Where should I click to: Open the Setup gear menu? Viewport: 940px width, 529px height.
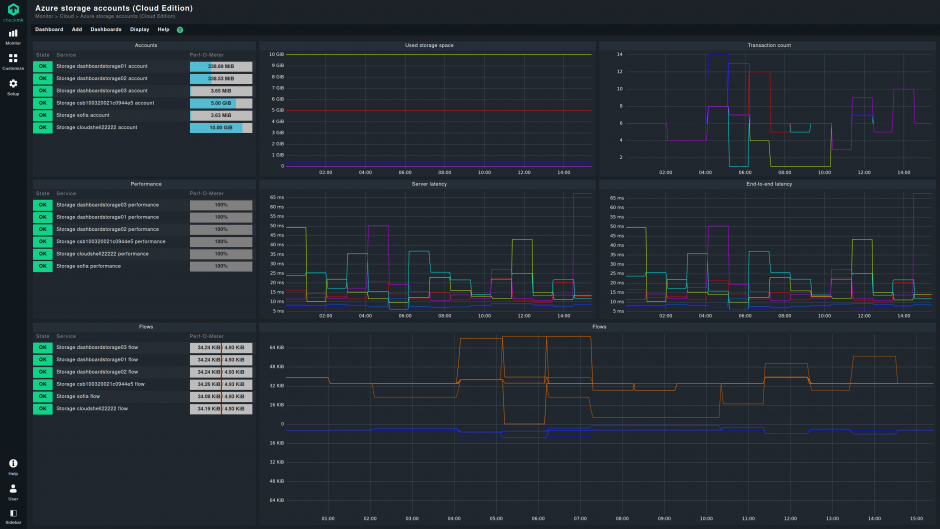(13, 87)
